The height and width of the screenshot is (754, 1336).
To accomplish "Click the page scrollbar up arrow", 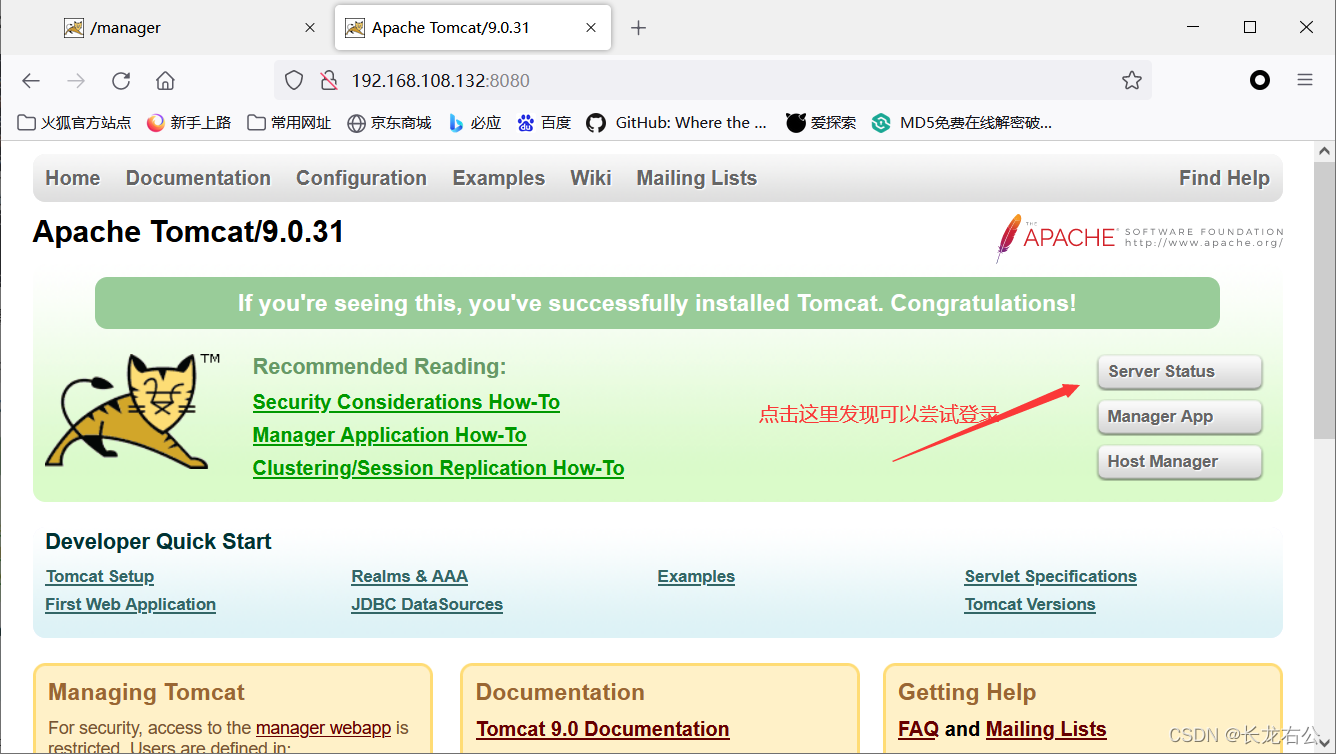I will click(1324, 152).
